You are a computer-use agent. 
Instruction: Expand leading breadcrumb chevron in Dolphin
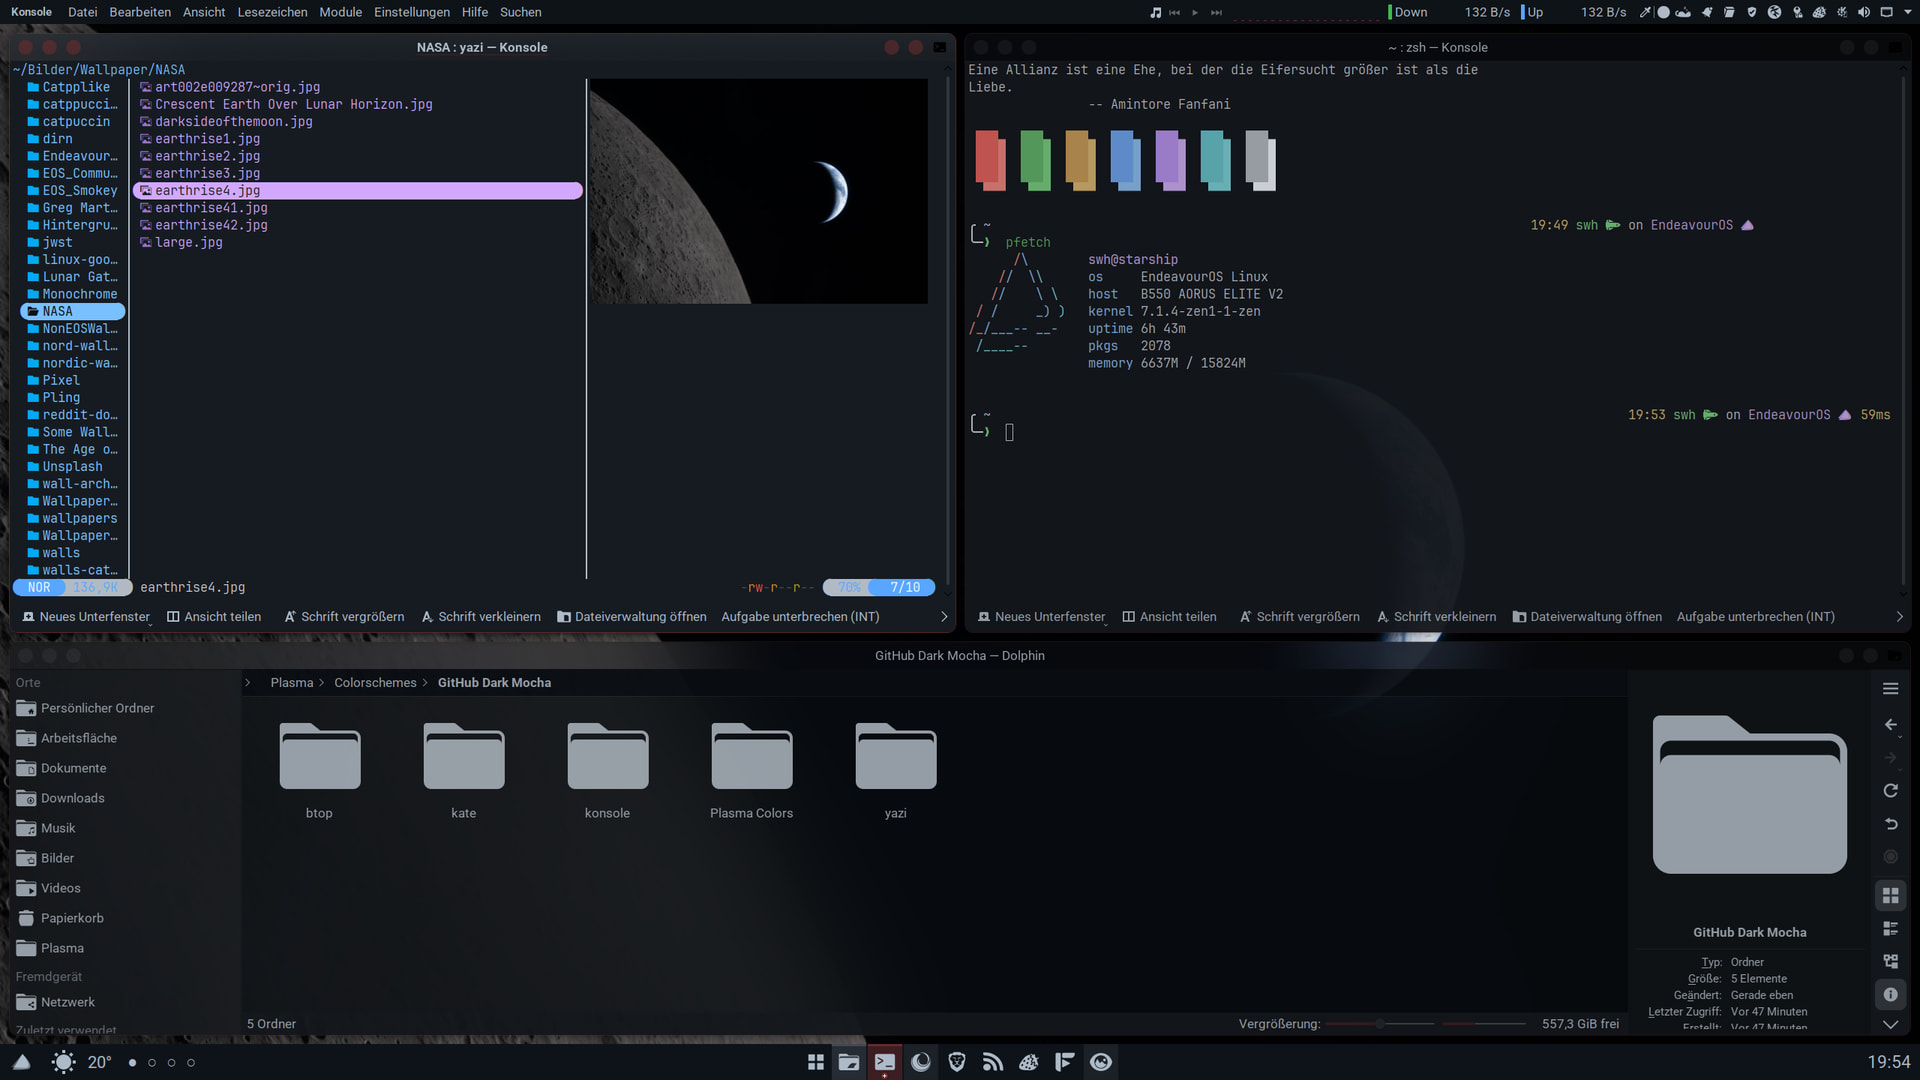tap(248, 683)
